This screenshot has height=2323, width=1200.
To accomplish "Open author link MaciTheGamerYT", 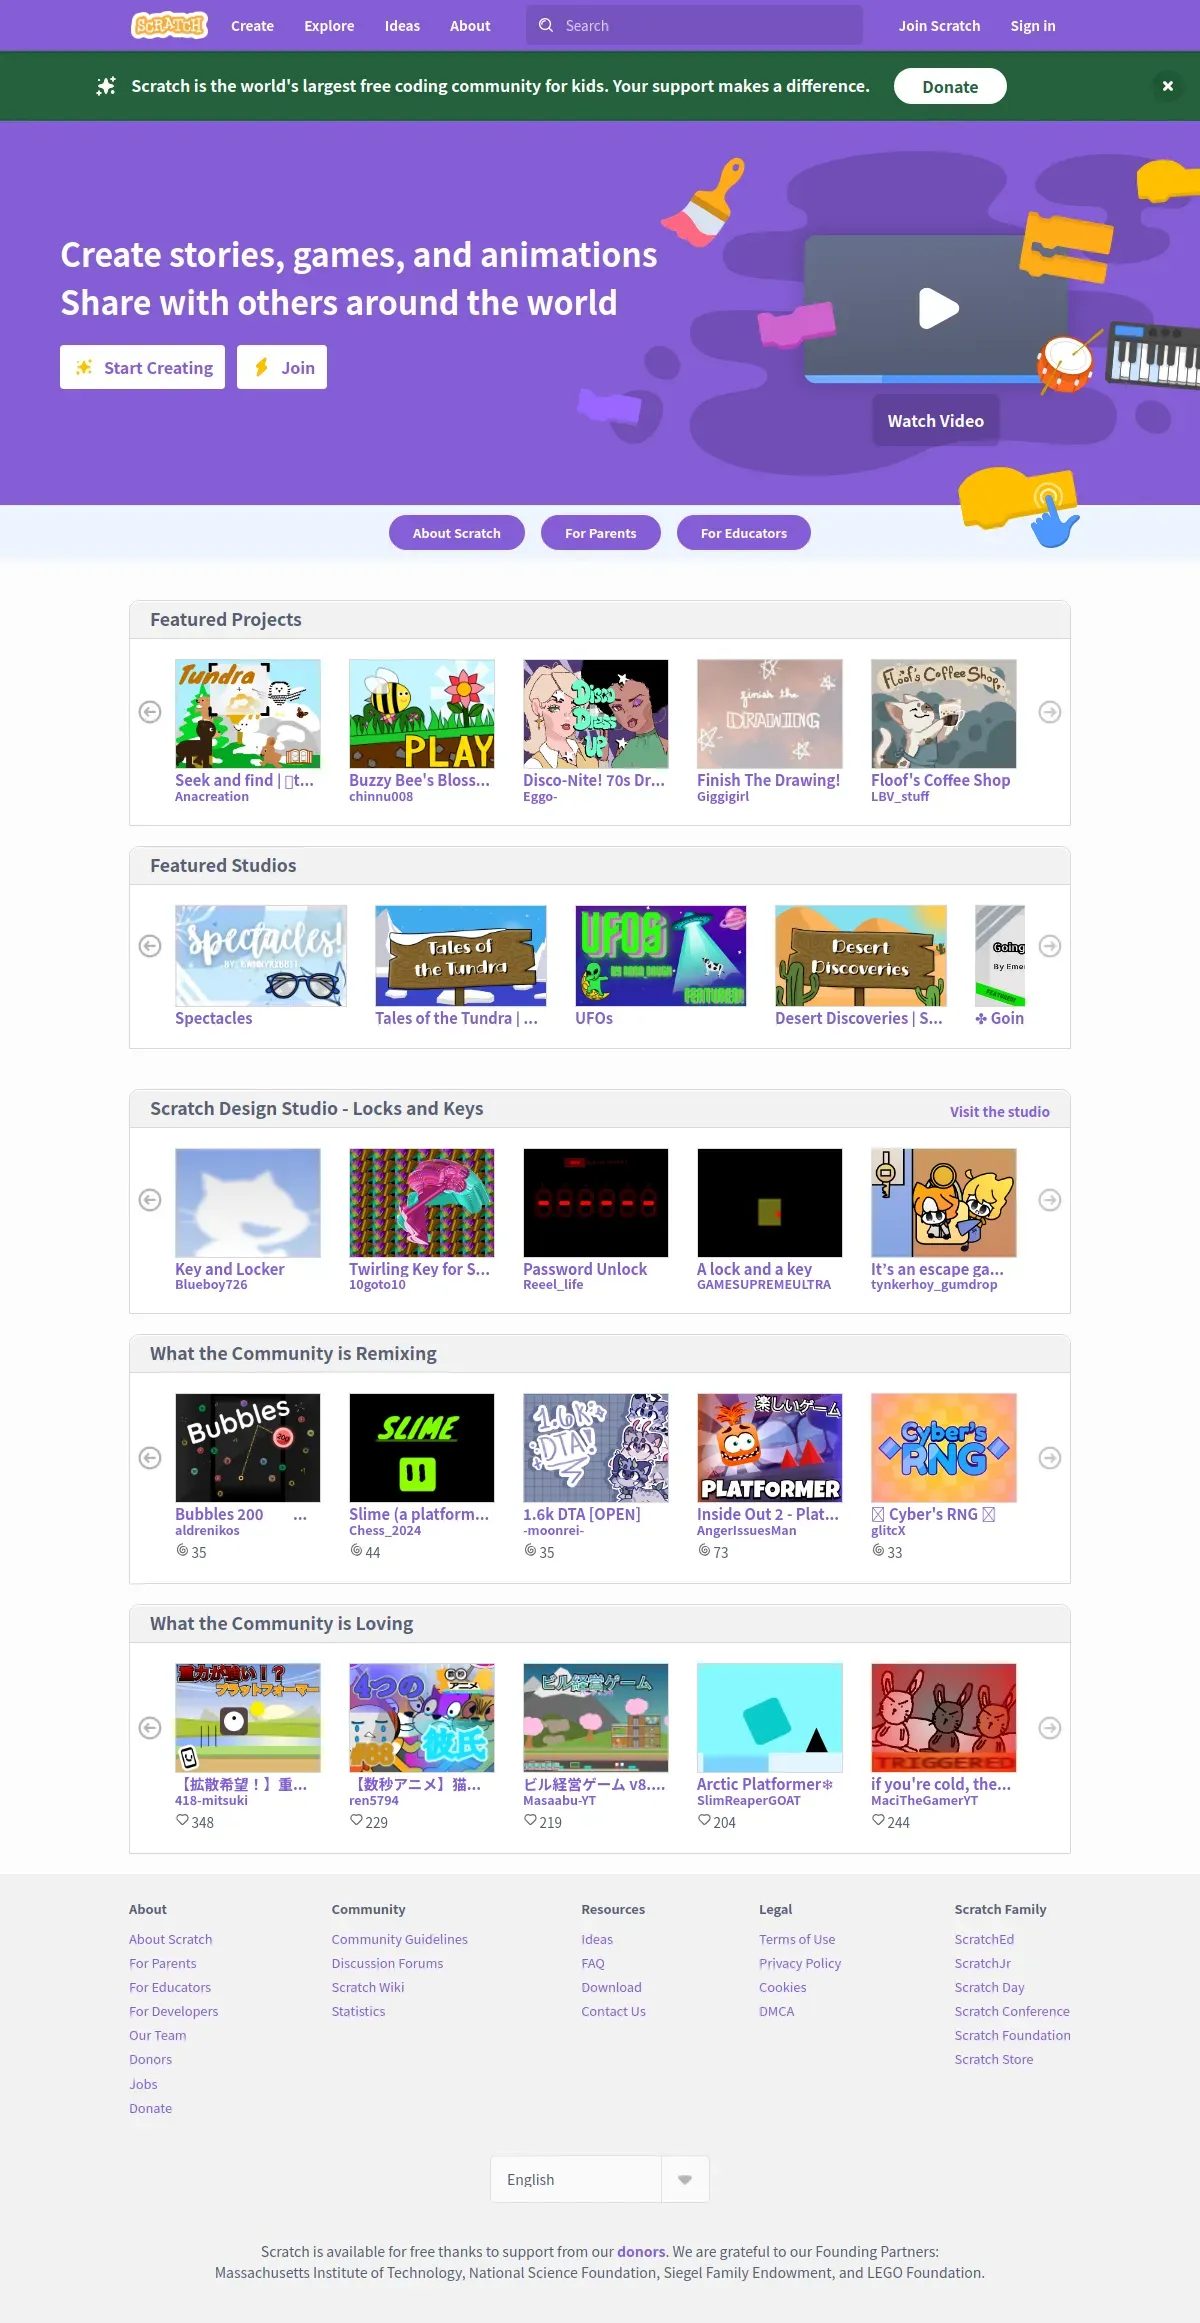I will pos(924,1800).
